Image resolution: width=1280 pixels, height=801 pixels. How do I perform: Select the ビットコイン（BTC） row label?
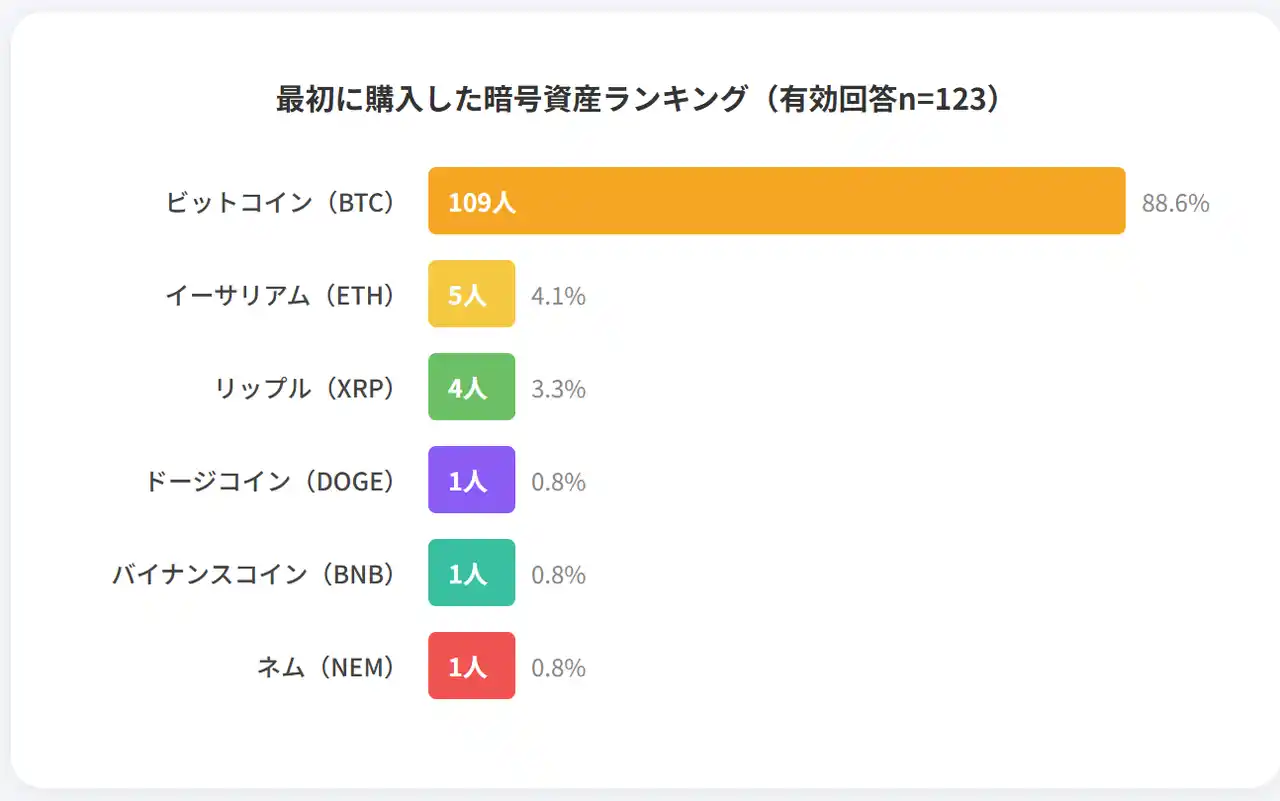(280, 203)
